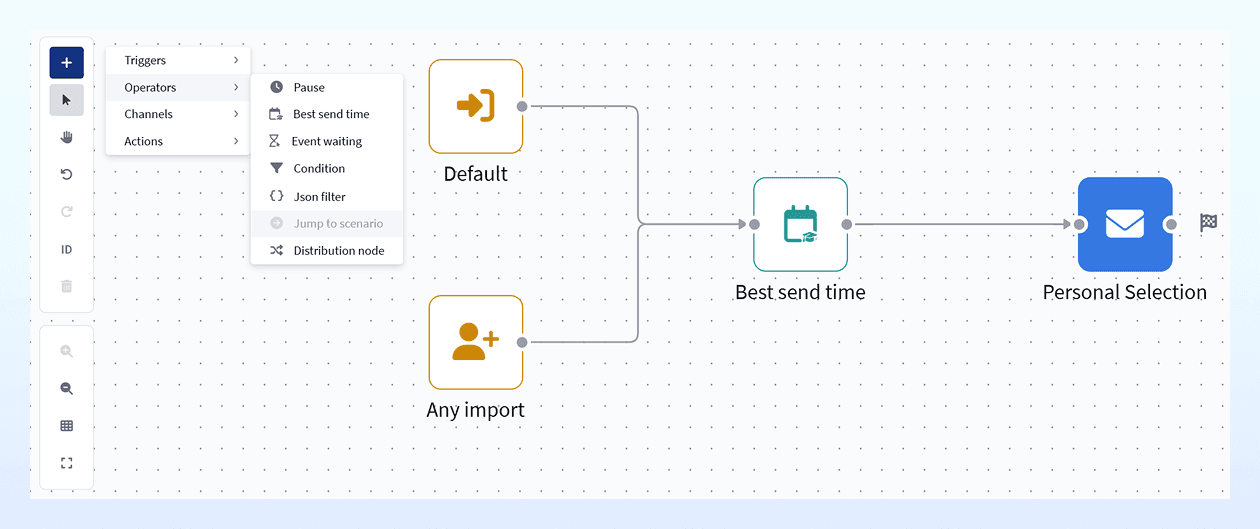This screenshot has height=529, width=1260.
Task: Click the "Personal Selection" node label
Action: 1125,292
